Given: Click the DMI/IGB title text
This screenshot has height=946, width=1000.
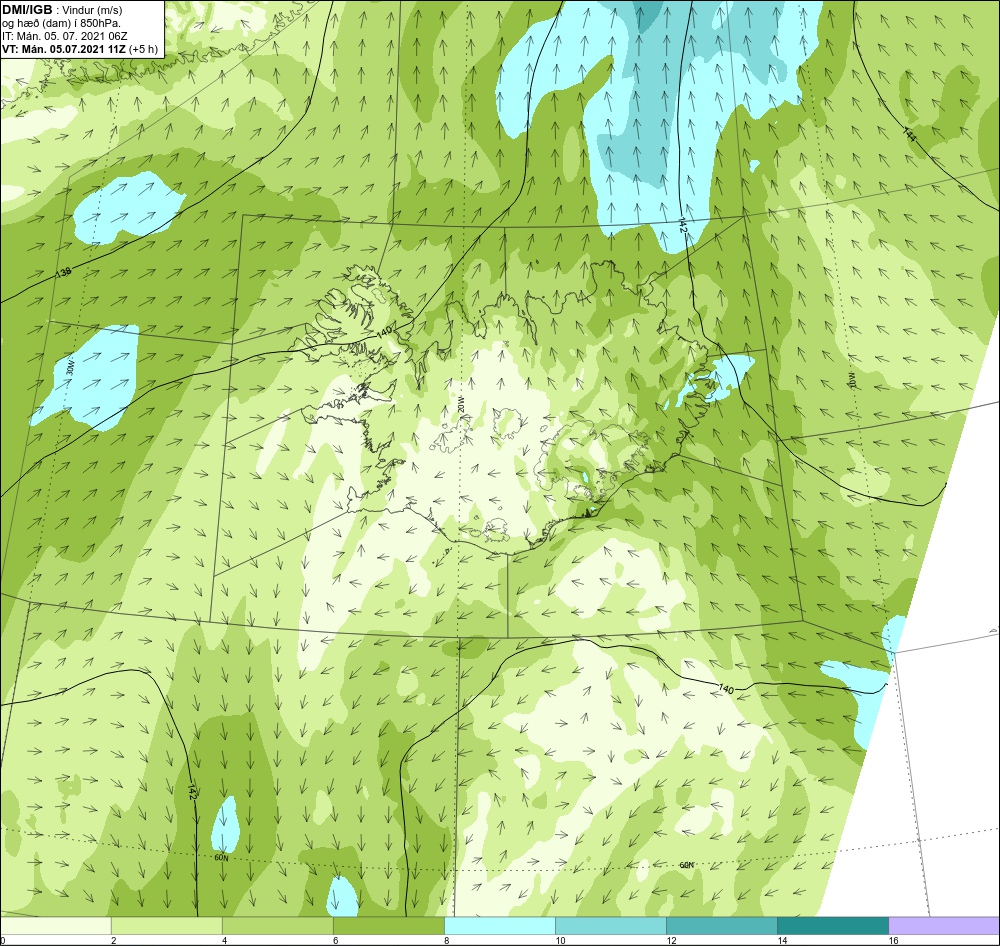Looking at the screenshot, I should (27, 10).
